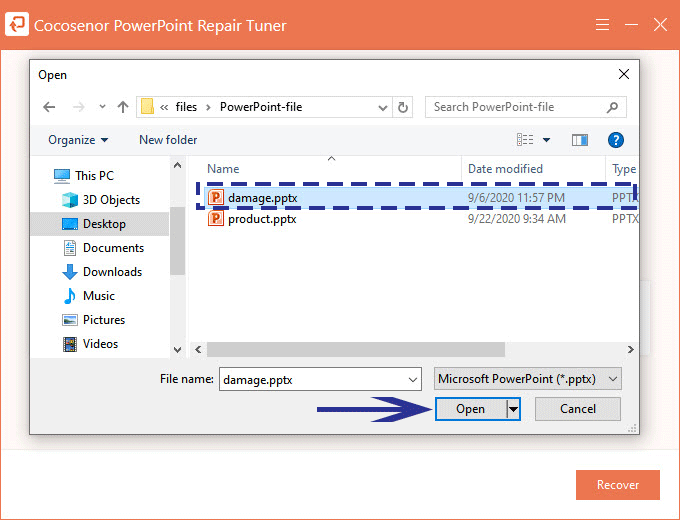Click file list horizontal scroll left arrow

pyautogui.click(x=198, y=350)
